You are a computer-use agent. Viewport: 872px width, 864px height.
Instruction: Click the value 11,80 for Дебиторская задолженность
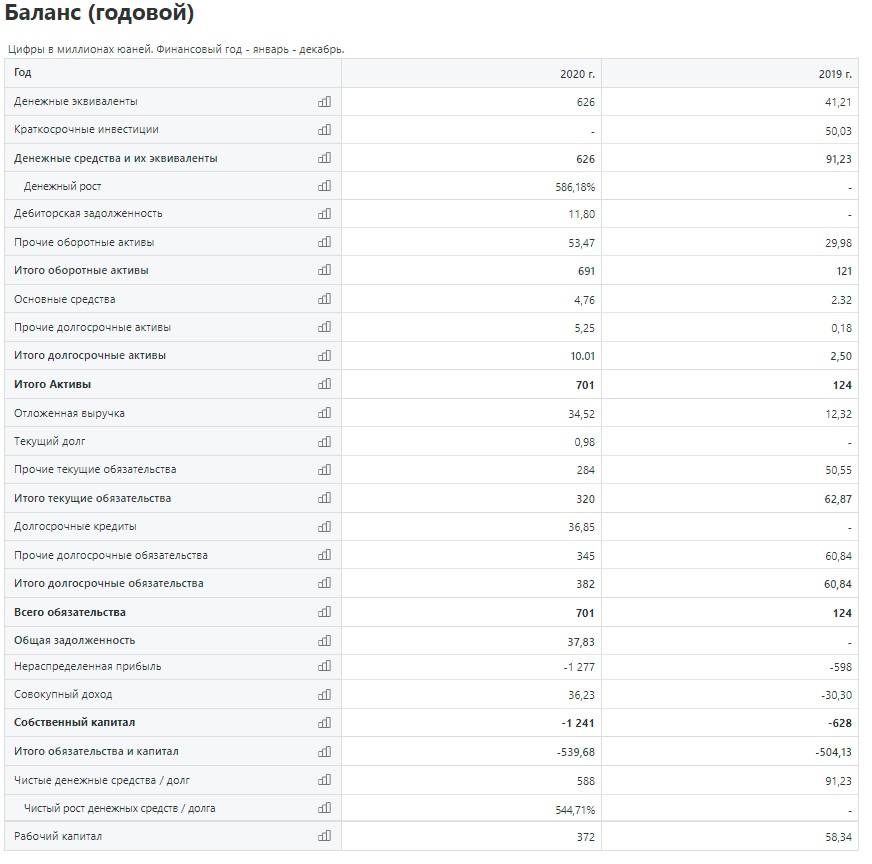click(582, 214)
